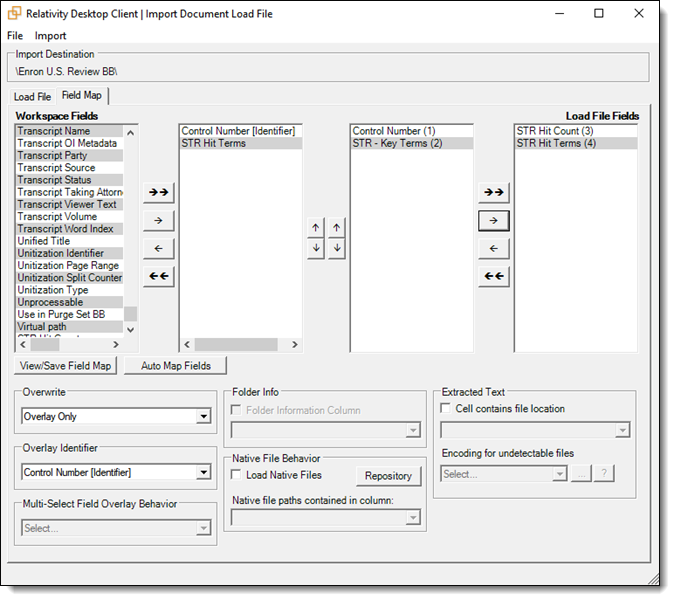Click single right arrow next to Workspace Fields list
This screenshot has width=675, height=601.
point(158,220)
